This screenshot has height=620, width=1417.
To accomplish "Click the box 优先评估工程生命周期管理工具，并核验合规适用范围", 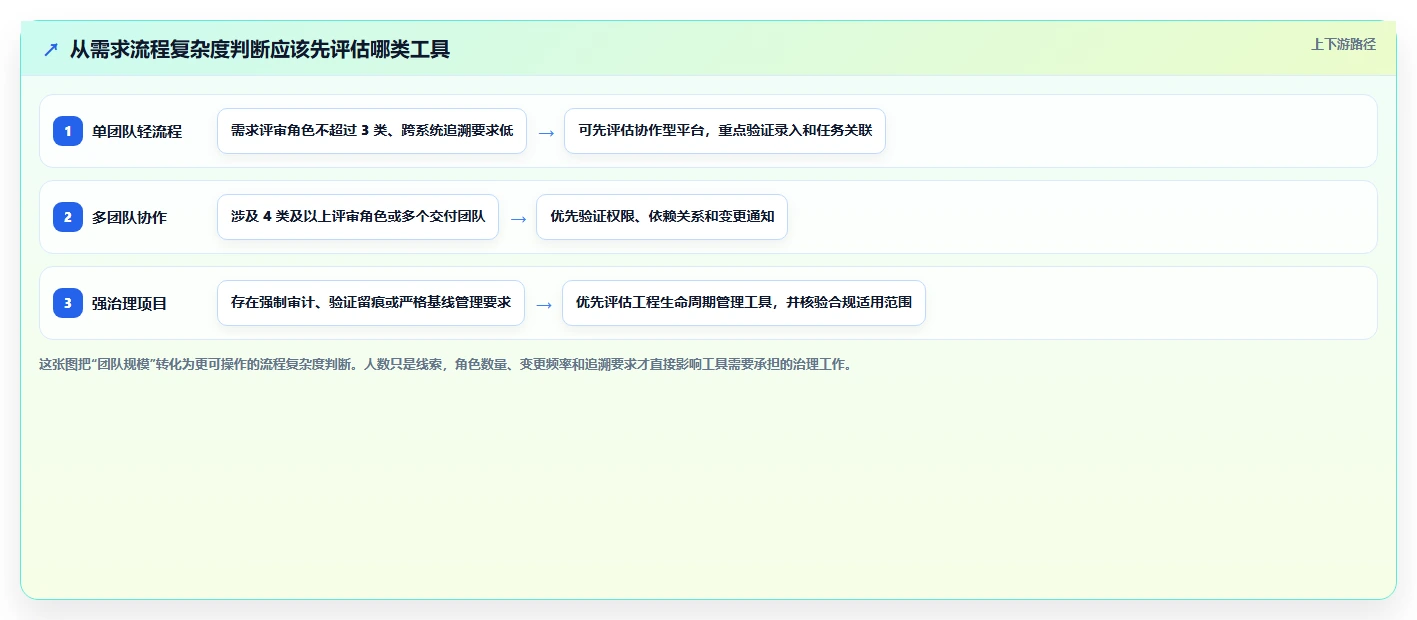I will tap(744, 303).
